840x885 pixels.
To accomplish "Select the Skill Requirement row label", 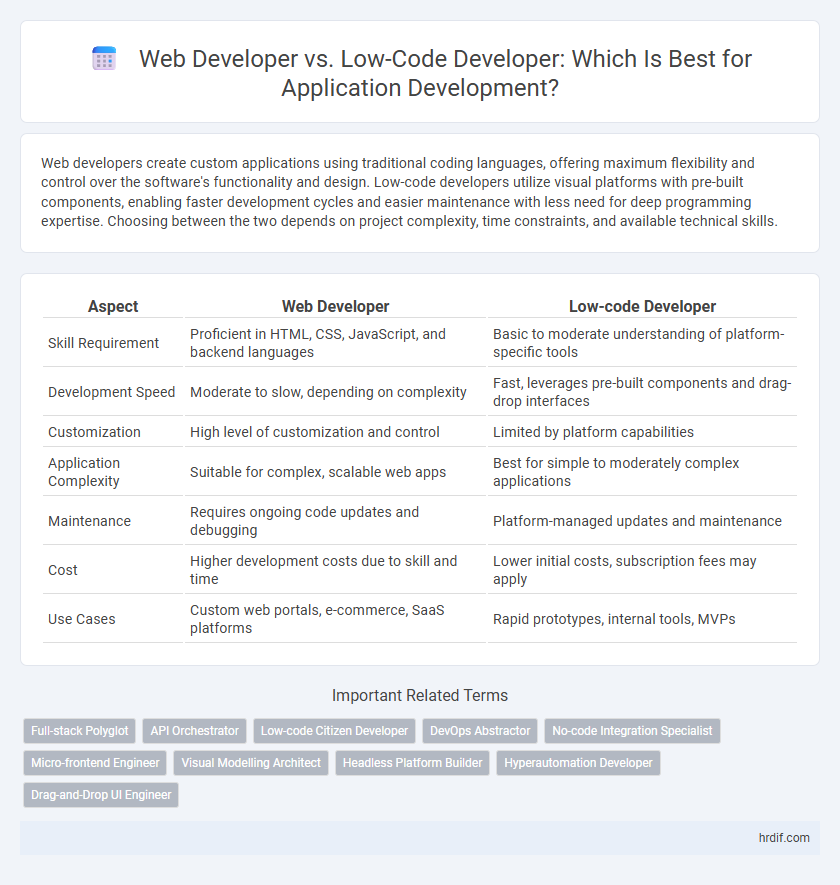I will point(103,343).
